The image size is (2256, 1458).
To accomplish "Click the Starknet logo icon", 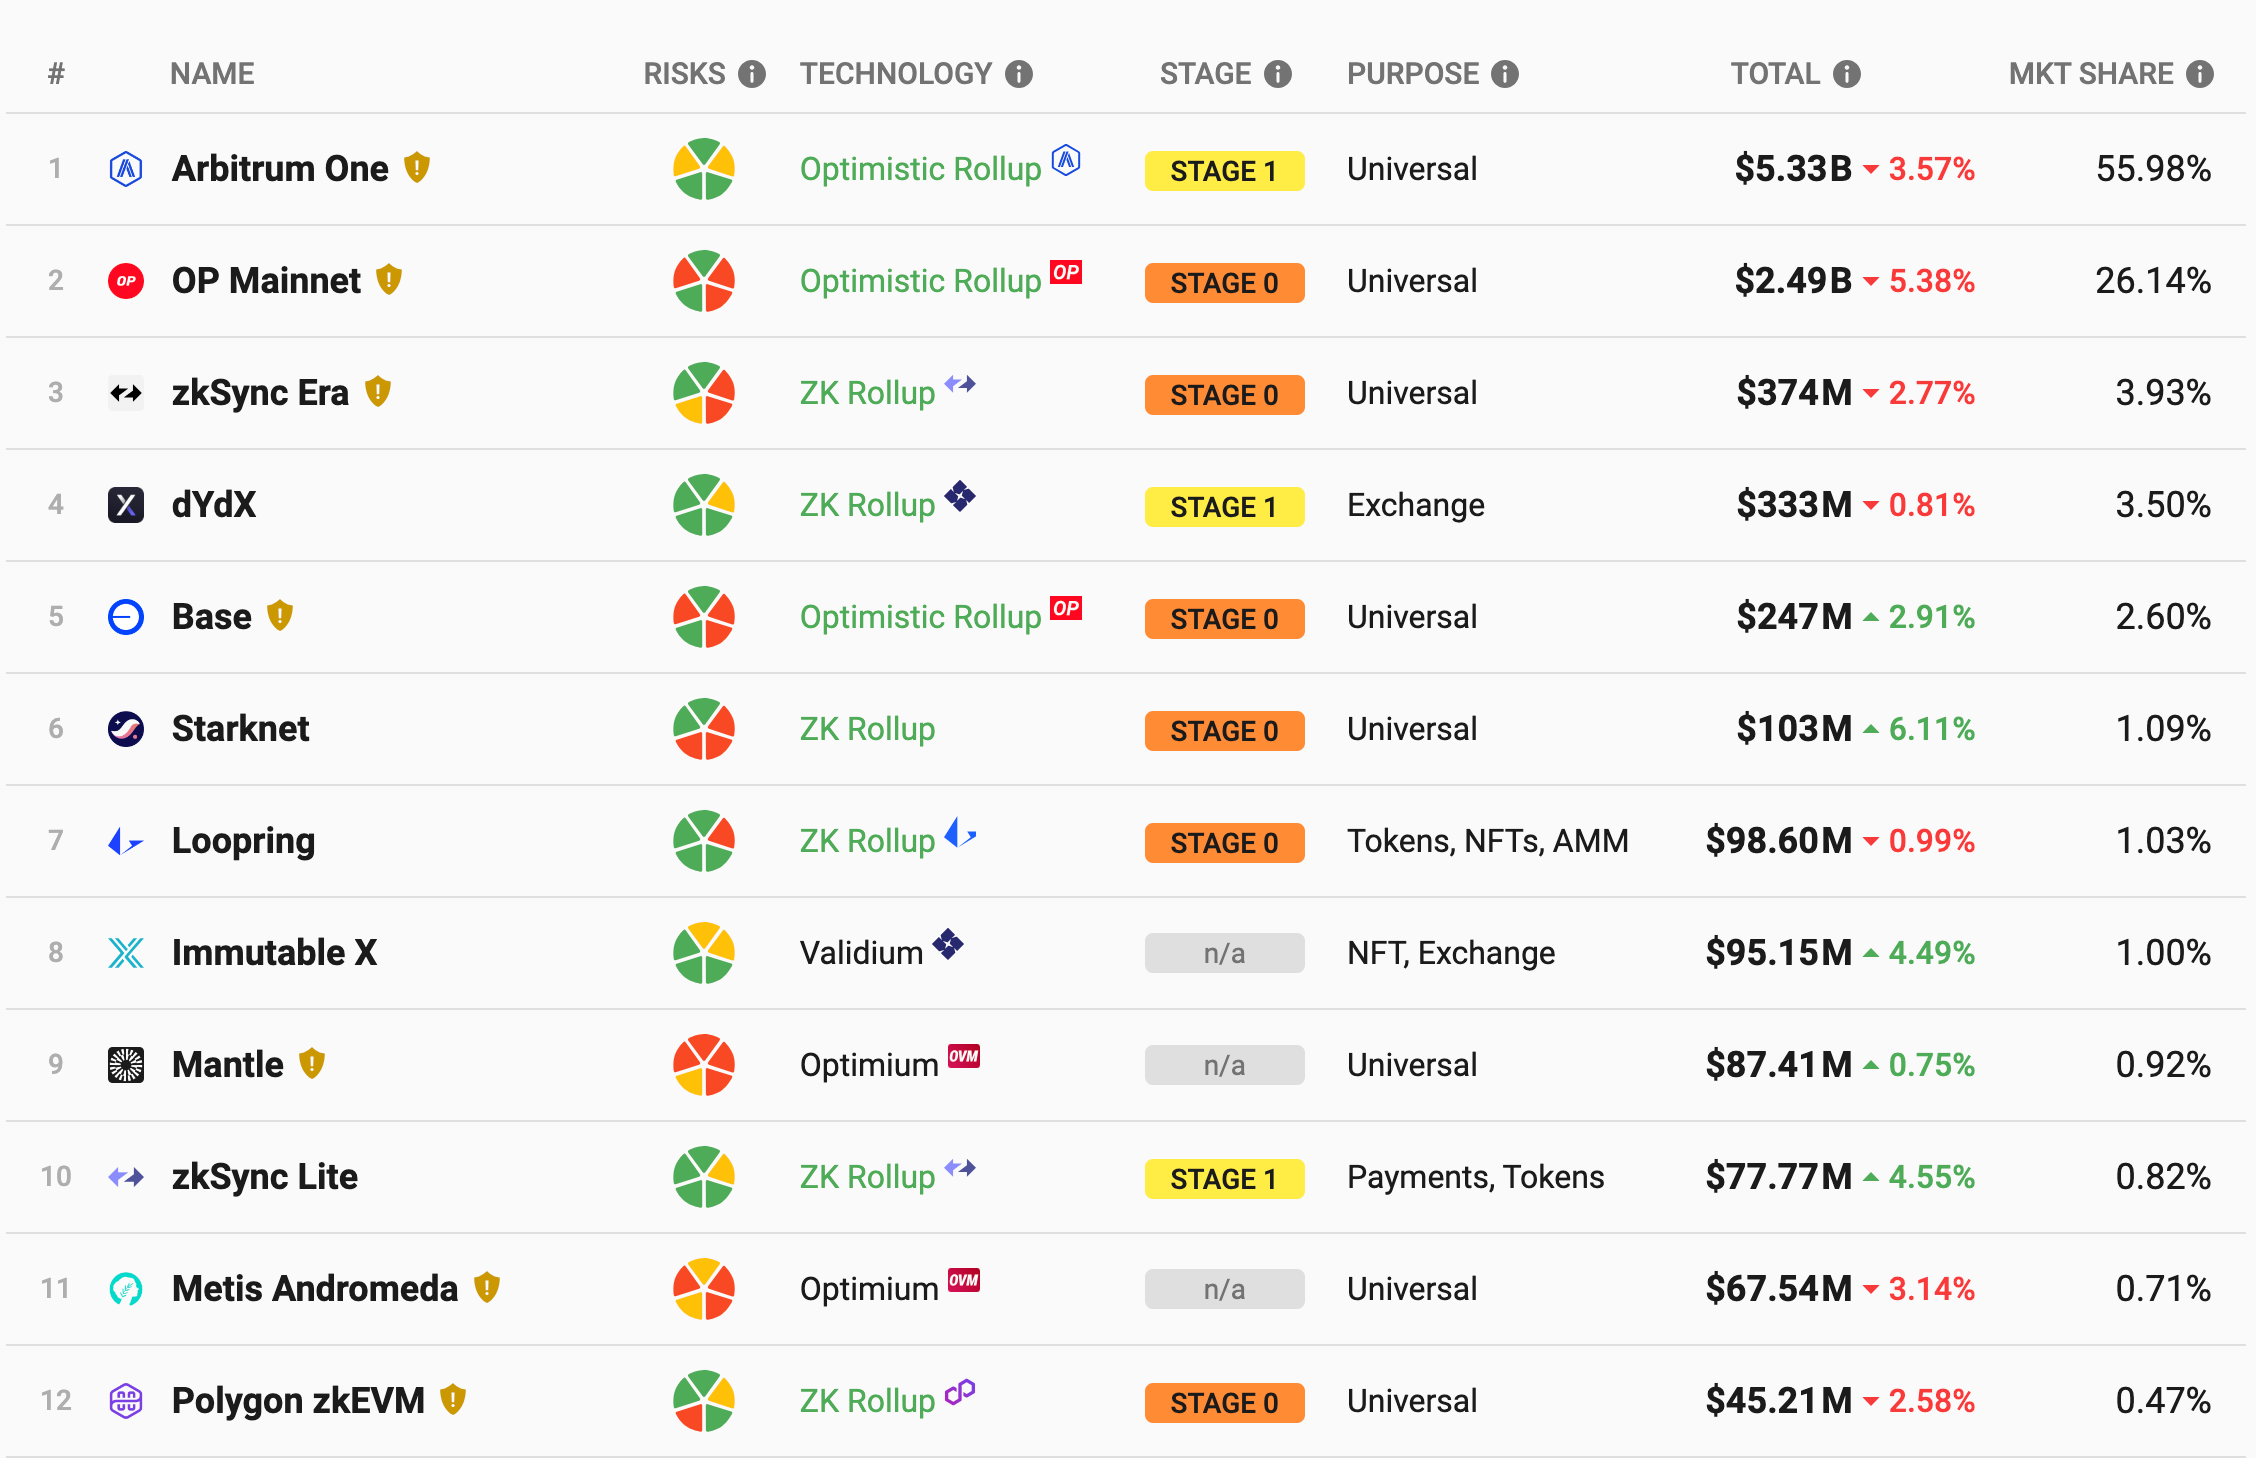I will tap(126, 729).
